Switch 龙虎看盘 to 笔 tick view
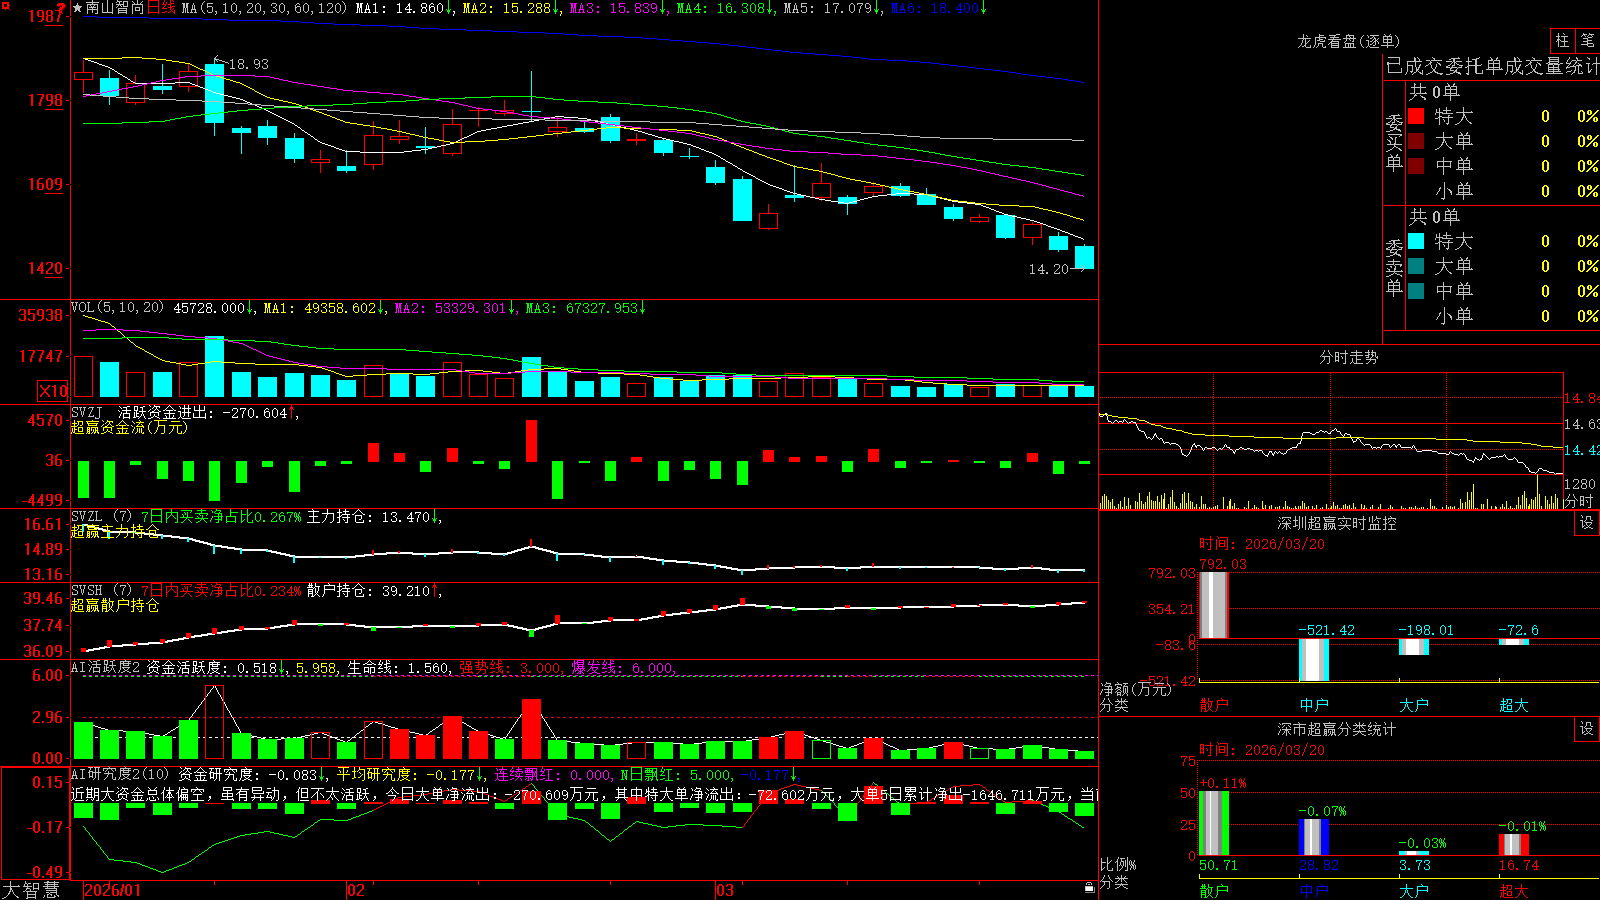 [1587, 40]
